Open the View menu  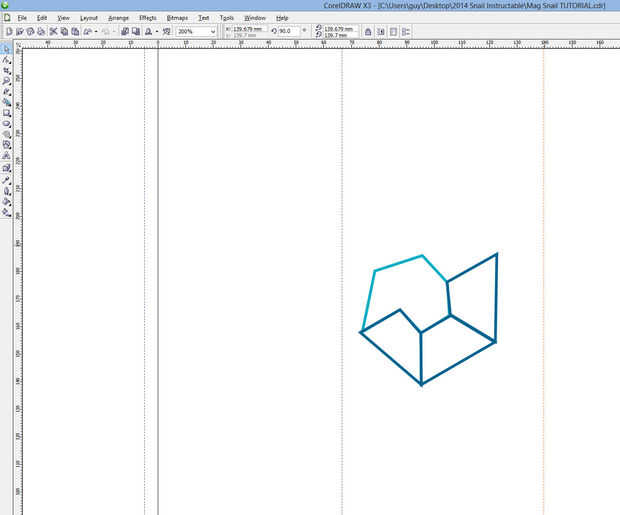tap(63, 18)
